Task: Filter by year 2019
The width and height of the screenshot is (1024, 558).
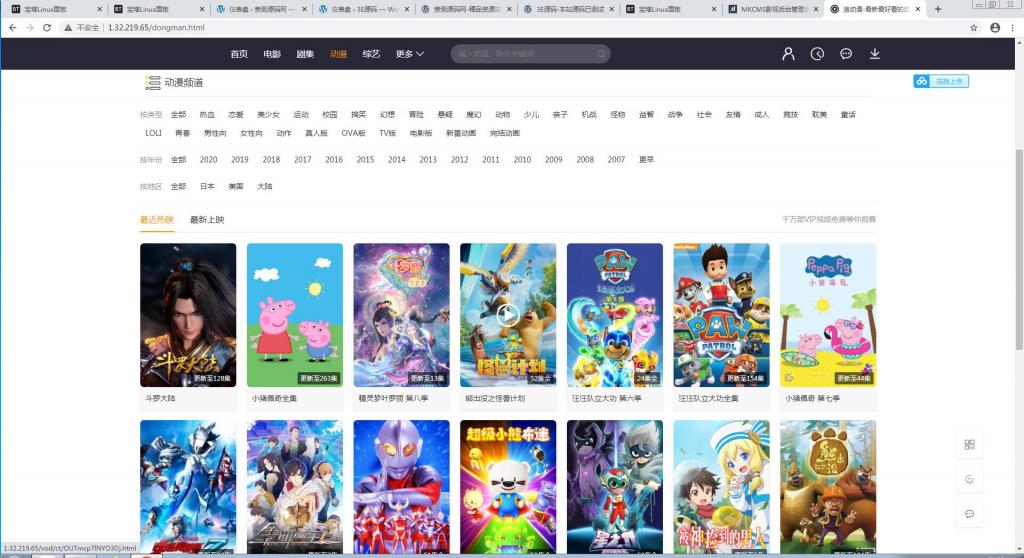Action: (240, 160)
